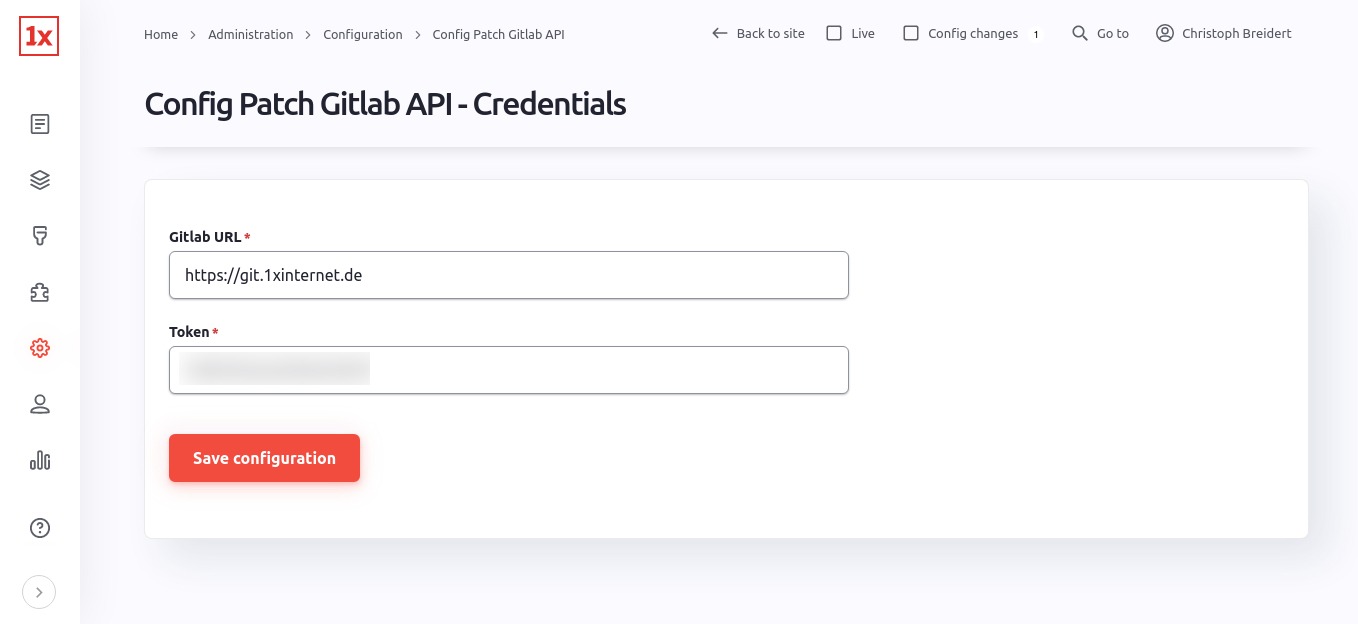The width and height of the screenshot is (1358, 624).
Task: Click the Extend puzzle piece icon
Action: pos(39,292)
